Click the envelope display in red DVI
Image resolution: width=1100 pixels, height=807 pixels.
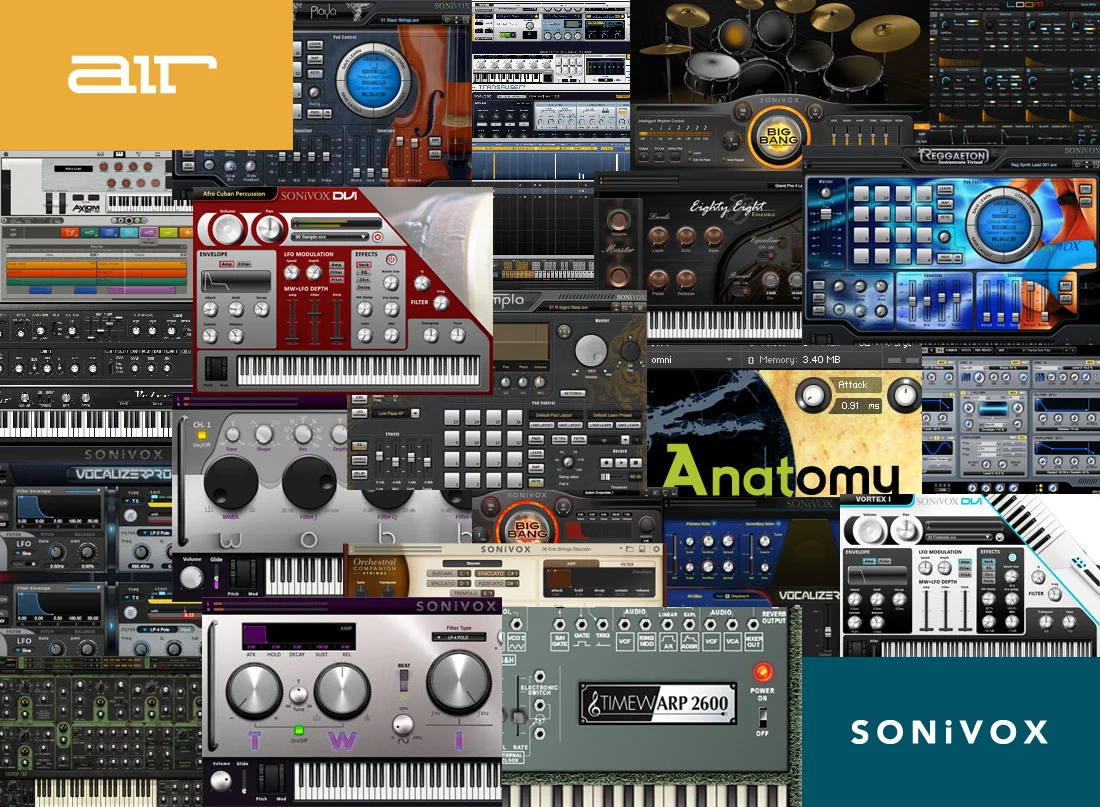(x=236, y=281)
